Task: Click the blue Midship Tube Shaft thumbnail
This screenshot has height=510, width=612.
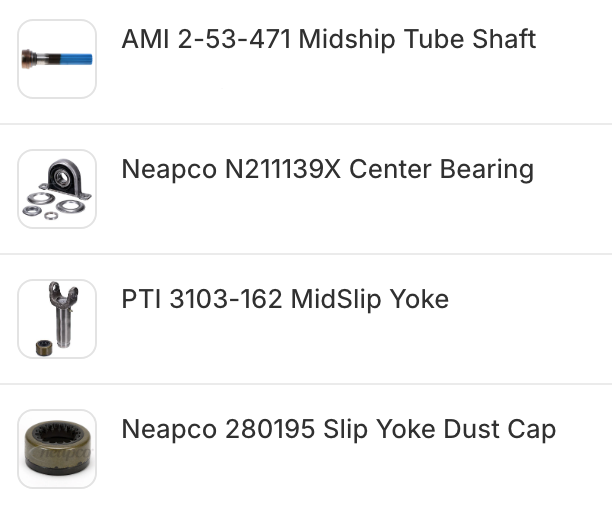Action: pos(57,59)
